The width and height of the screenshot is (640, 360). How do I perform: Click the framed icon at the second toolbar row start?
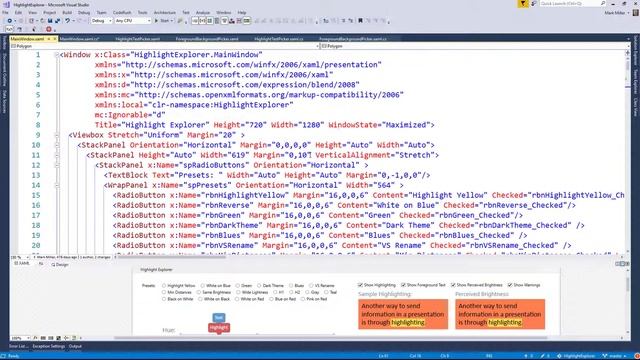[x=9, y=29]
